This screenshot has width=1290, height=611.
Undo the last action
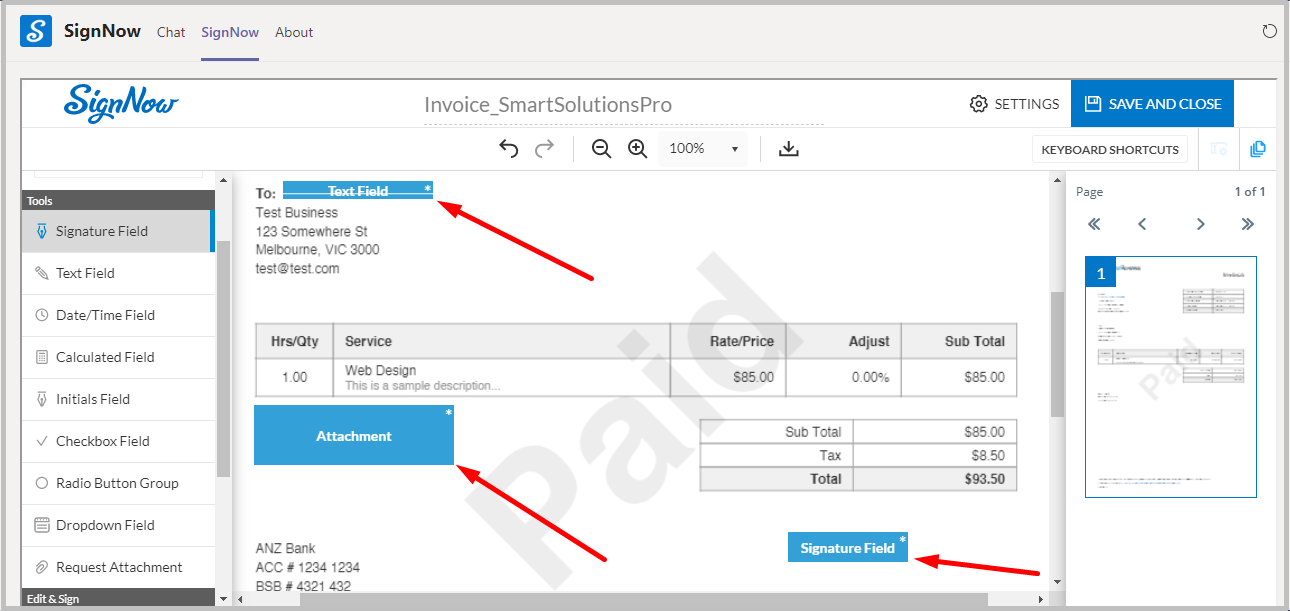tap(509, 149)
